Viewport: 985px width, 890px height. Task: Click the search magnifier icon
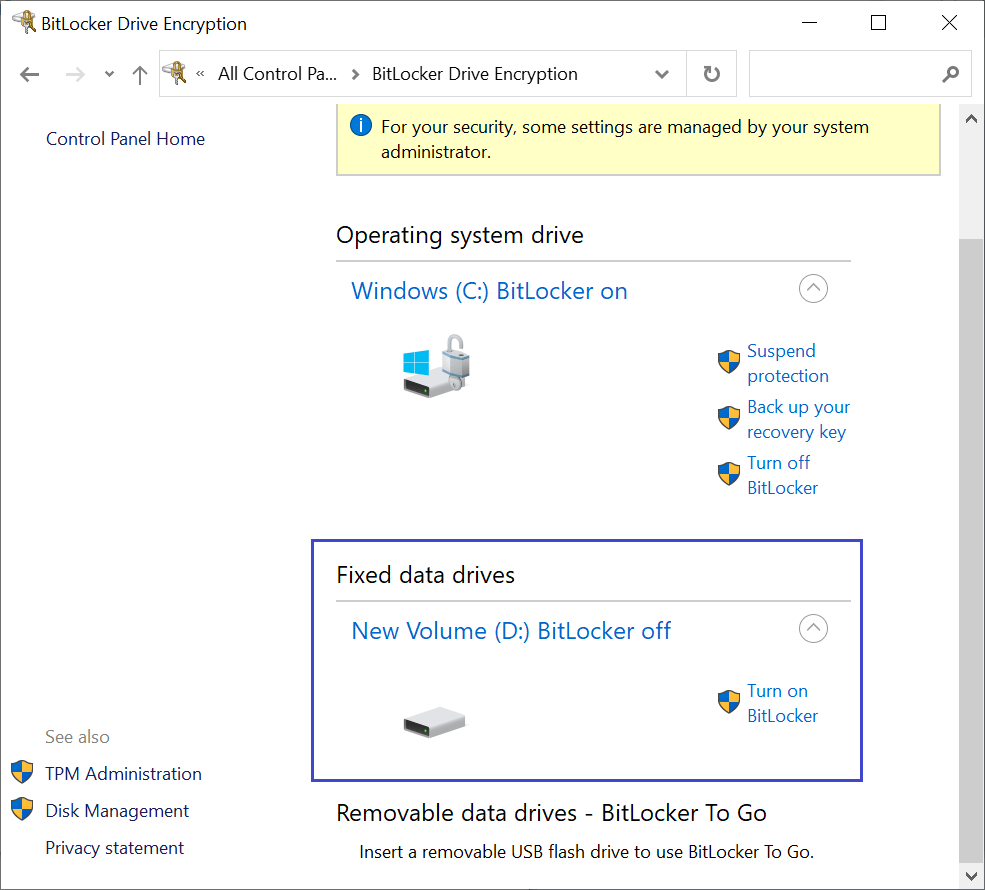(951, 74)
